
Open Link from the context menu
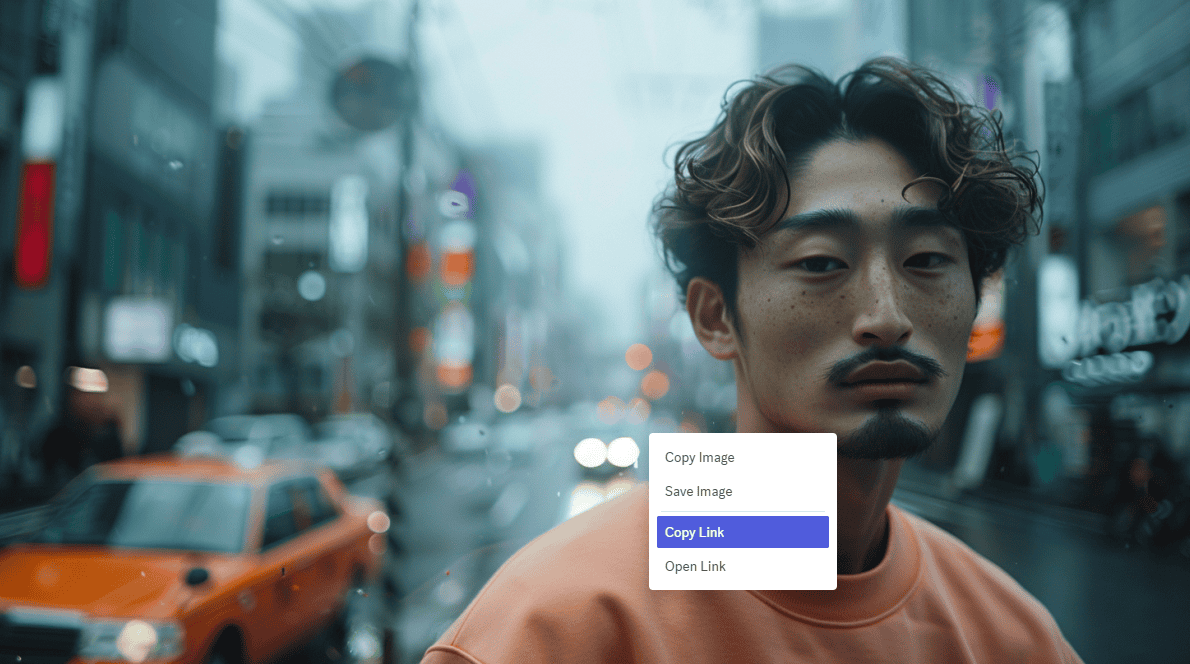coord(696,567)
